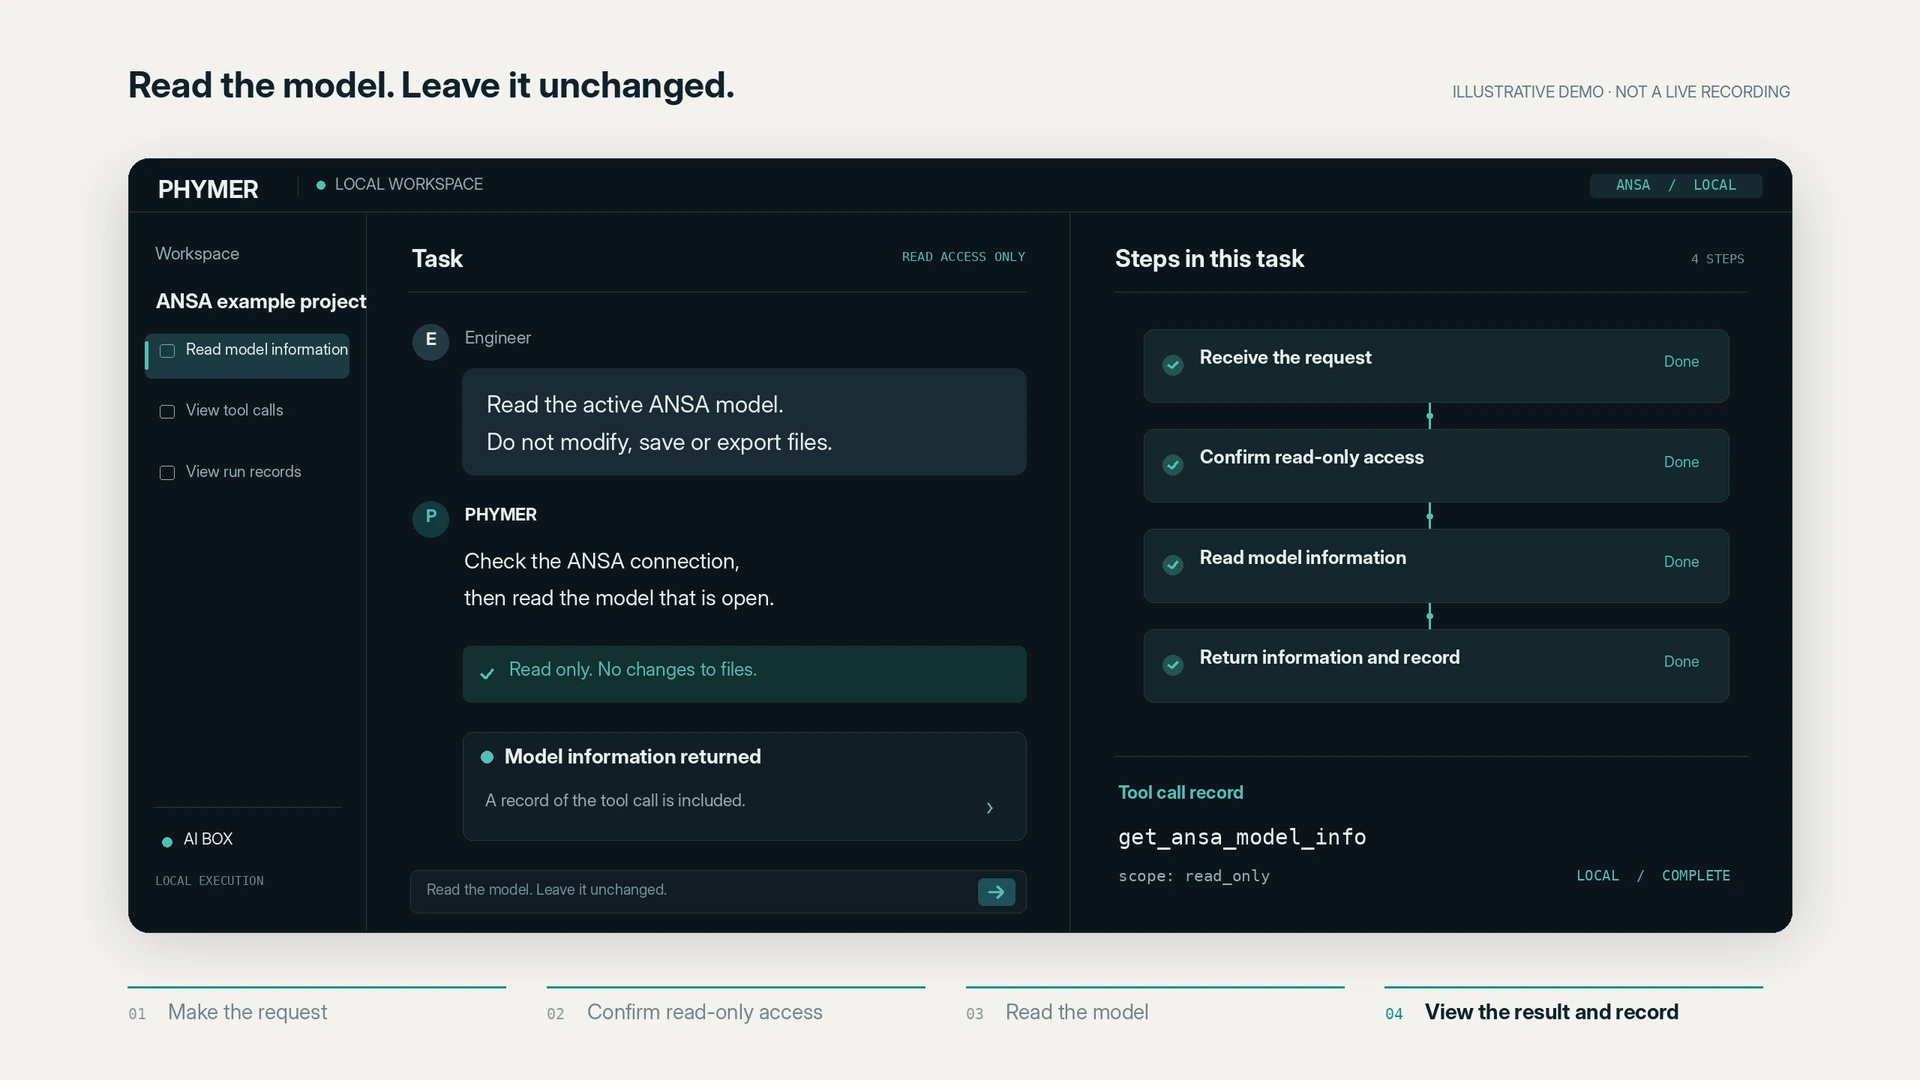This screenshot has height=1080, width=1920.
Task: Click checkmark icon beside Return information and record
Action: click(x=1173, y=665)
